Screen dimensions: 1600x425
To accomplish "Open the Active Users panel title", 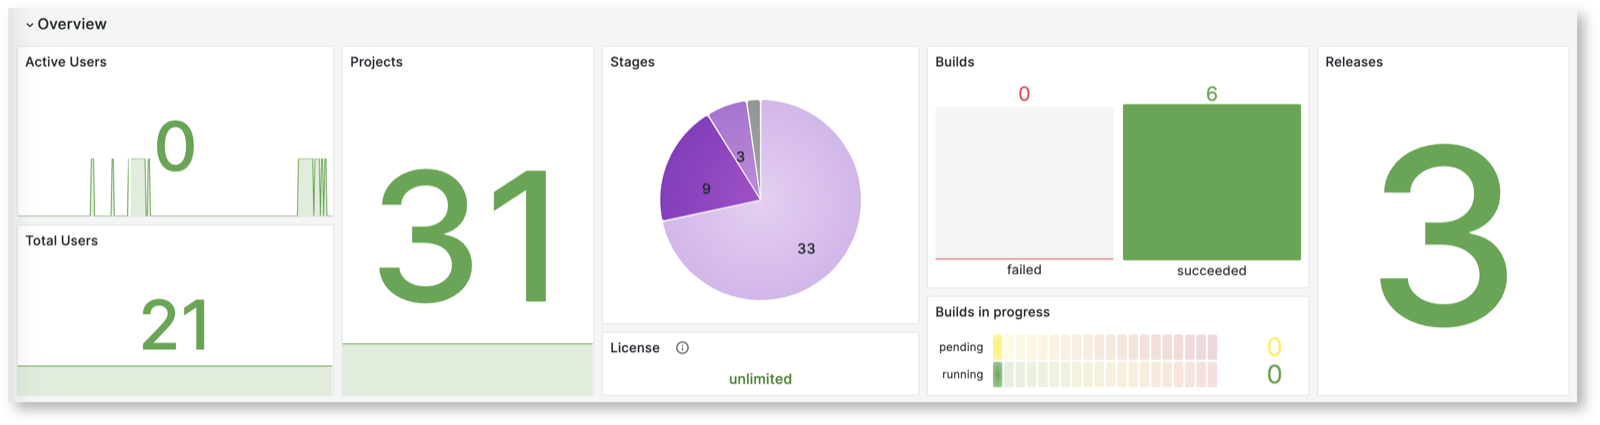I will (x=66, y=62).
